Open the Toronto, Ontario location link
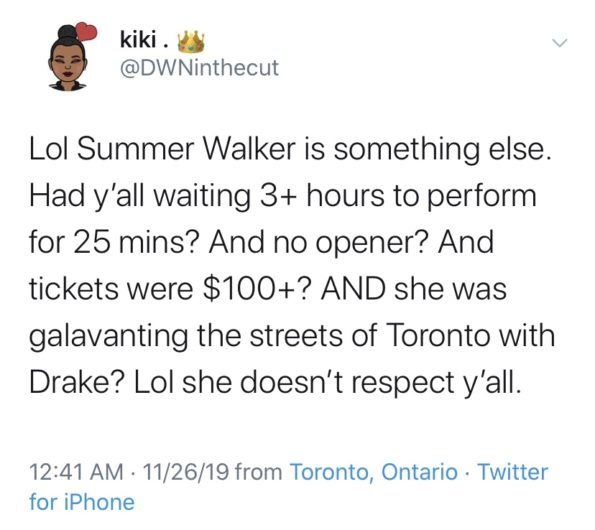This screenshot has width=595, height=530. click(x=374, y=472)
